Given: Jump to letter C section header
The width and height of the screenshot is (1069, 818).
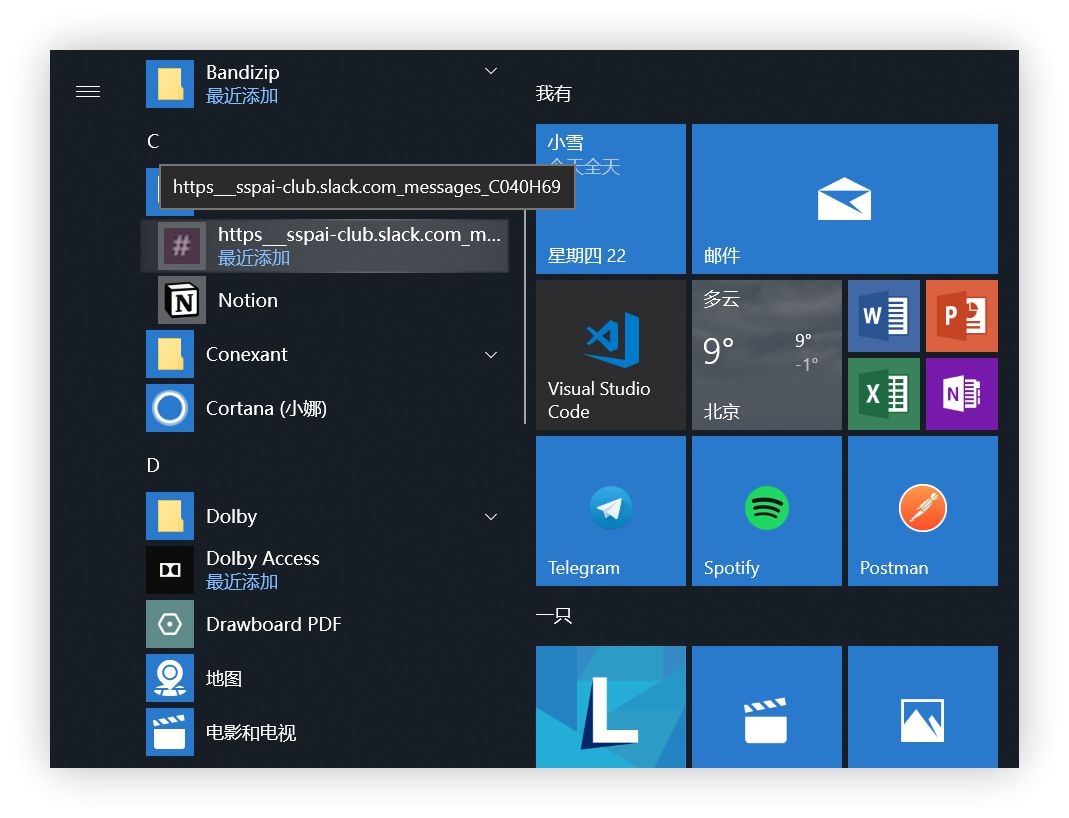Looking at the screenshot, I should (153, 141).
